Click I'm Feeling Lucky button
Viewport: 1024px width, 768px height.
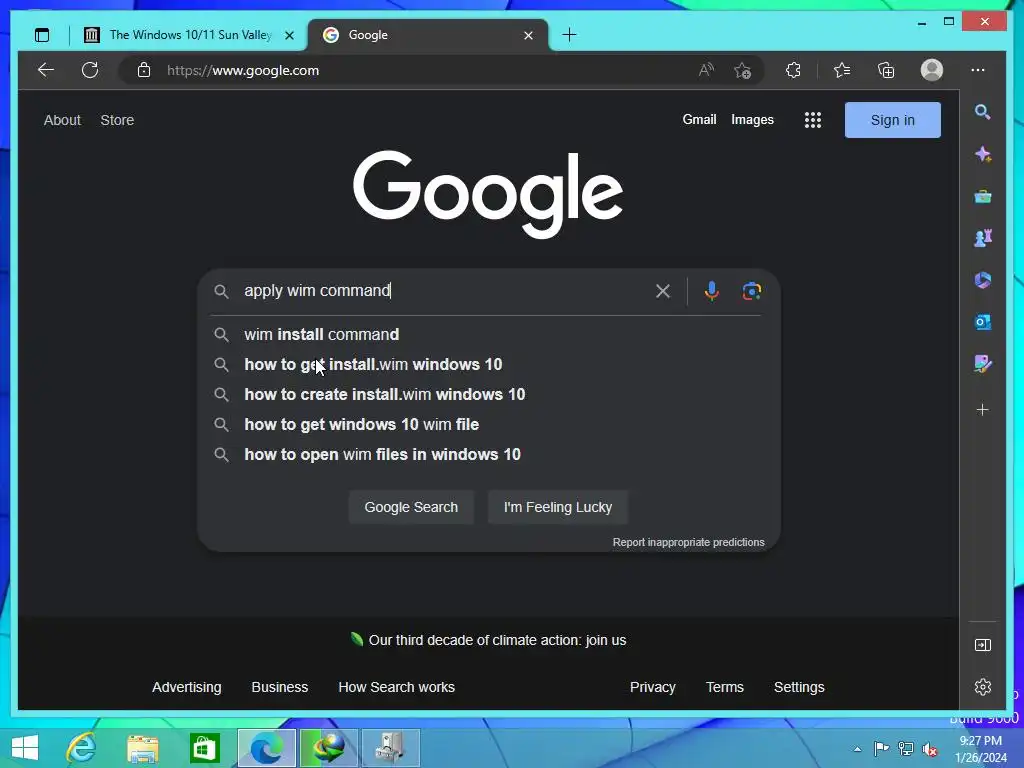(558, 507)
